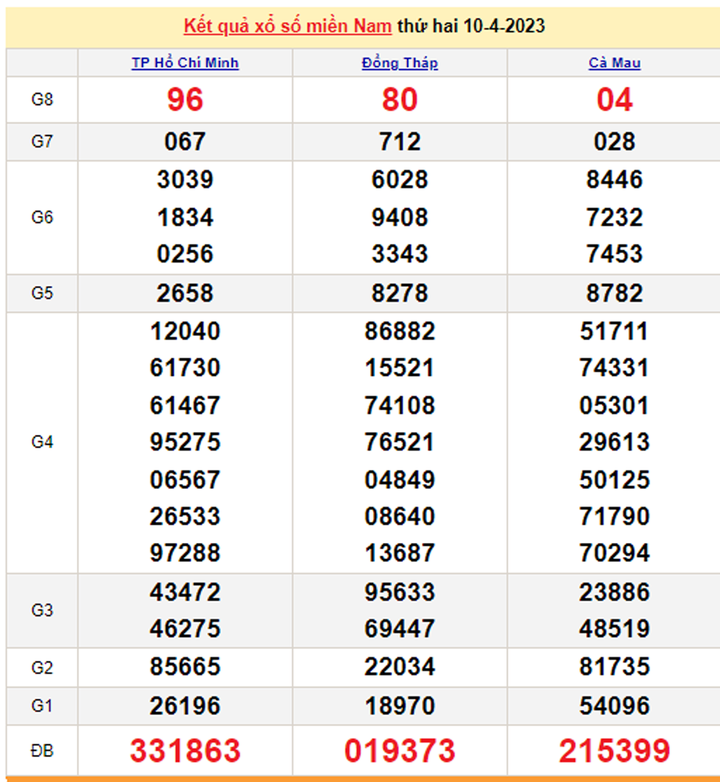Click the red G8 number 96

coord(185,100)
